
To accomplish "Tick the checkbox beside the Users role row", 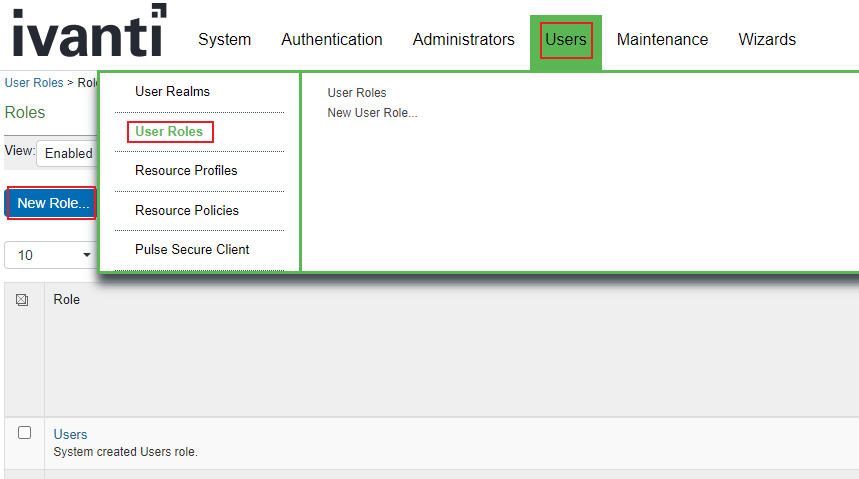I will 25,433.
